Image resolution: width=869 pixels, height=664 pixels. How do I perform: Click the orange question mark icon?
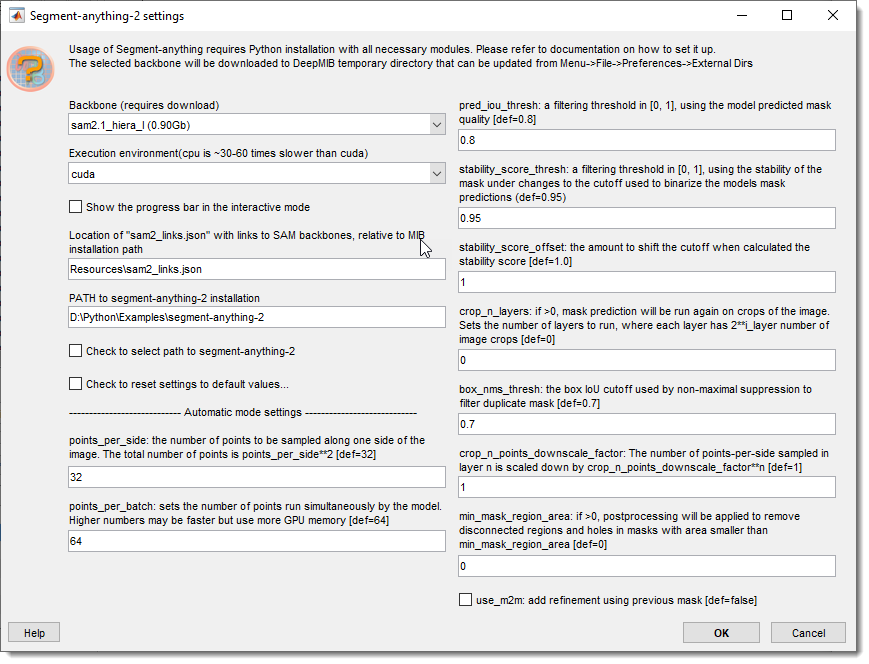pyautogui.click(x=30, y=69)
